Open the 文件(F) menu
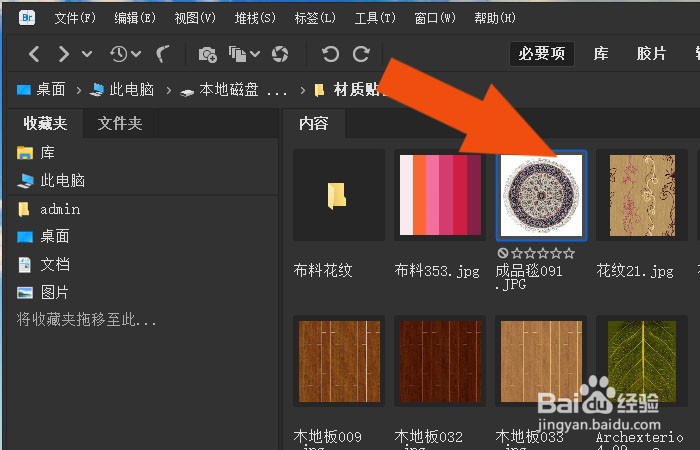 pos(75,18)
